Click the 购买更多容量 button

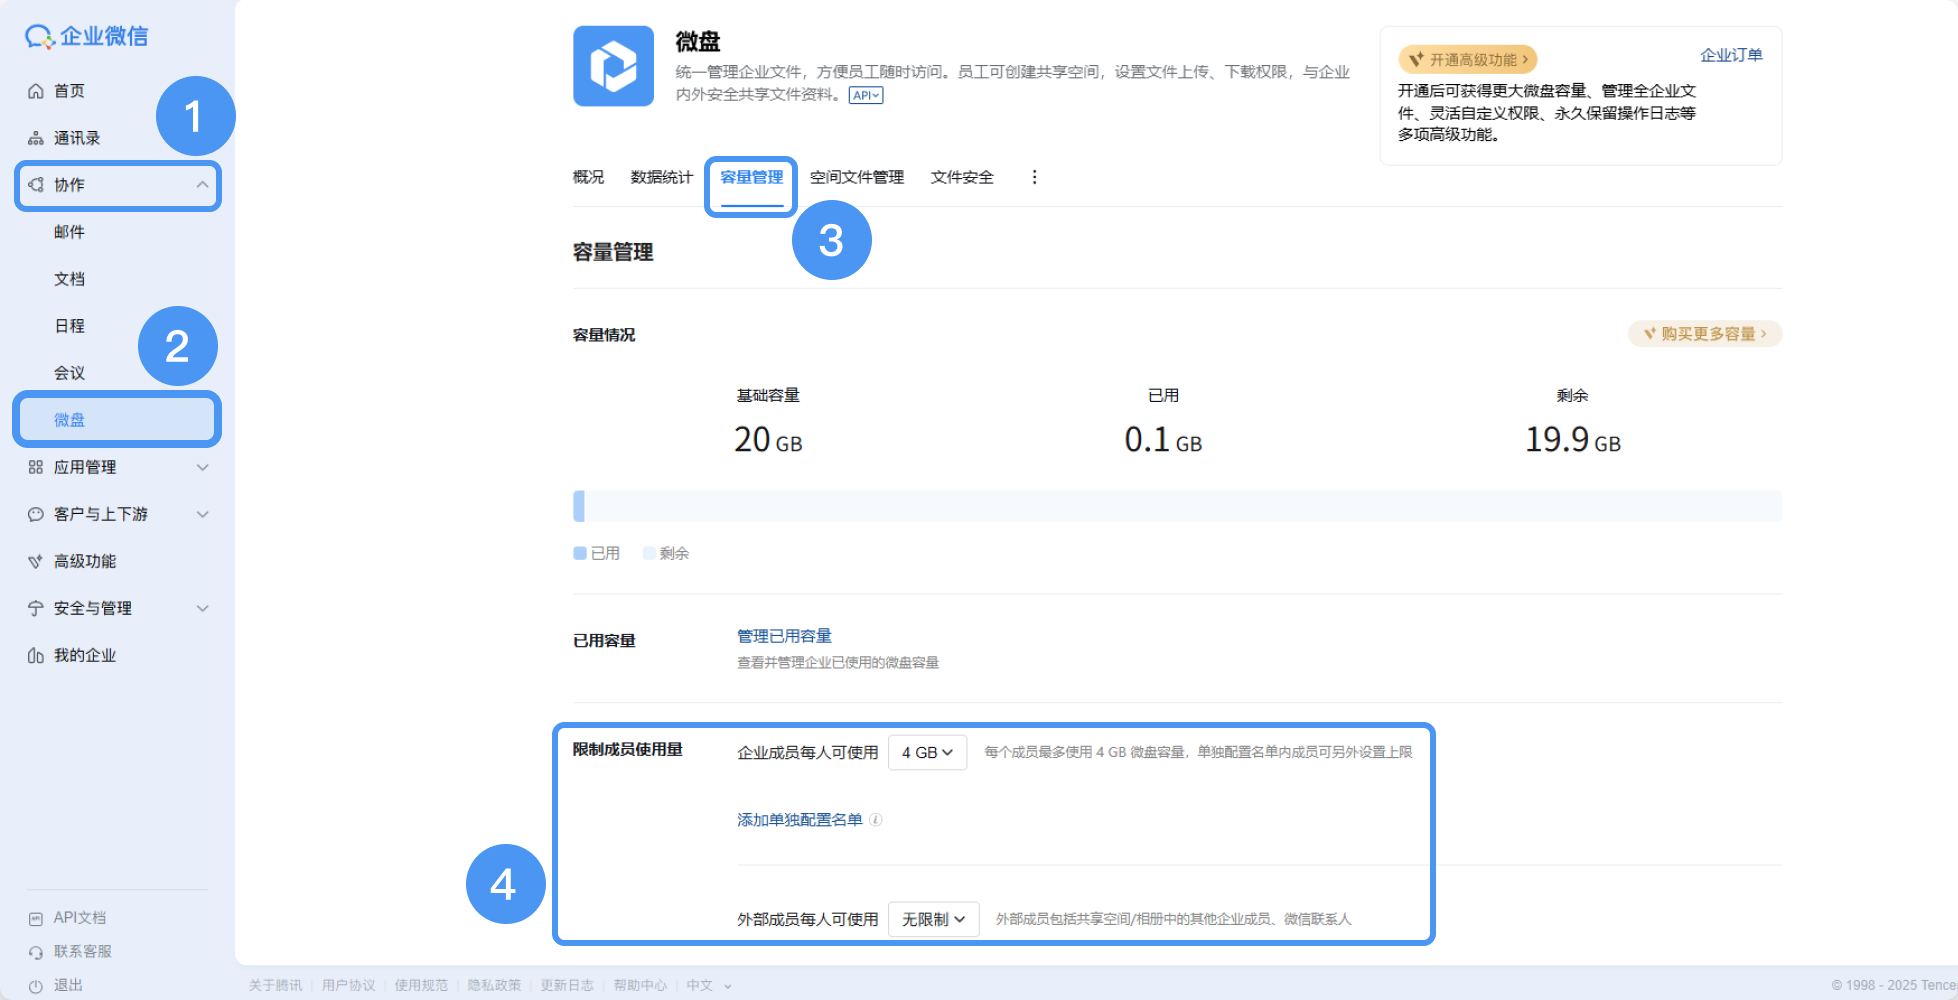click(1705, 334)
